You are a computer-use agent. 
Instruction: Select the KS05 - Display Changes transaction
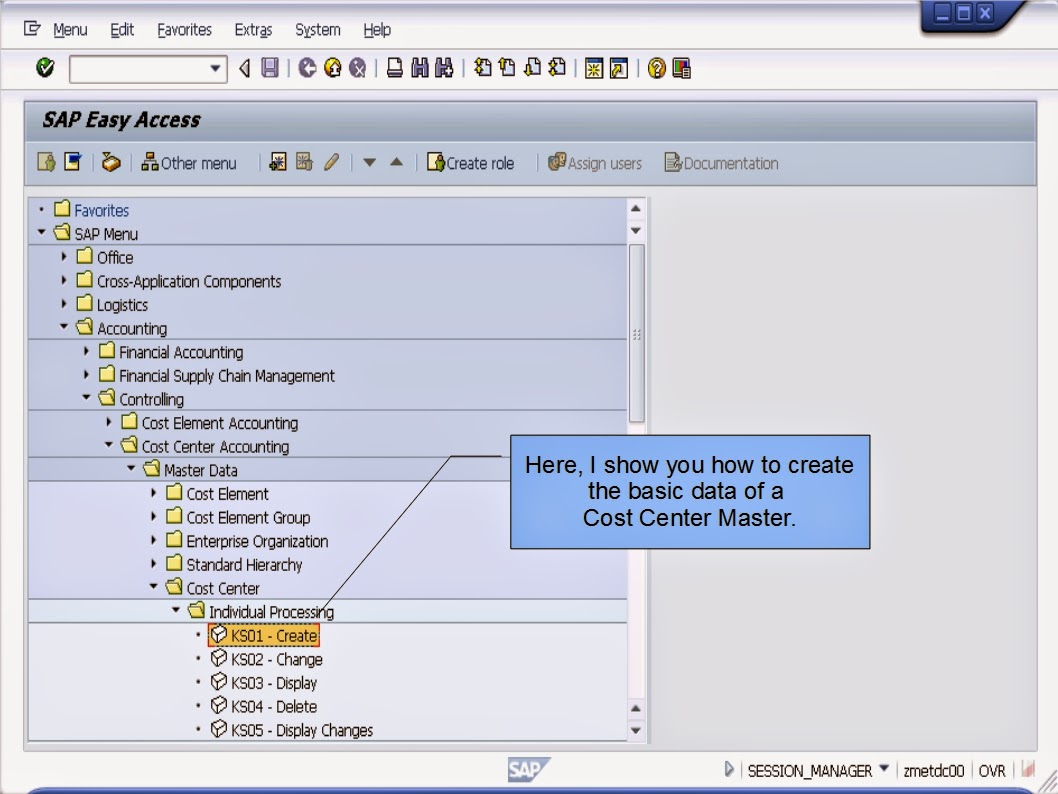291,730
